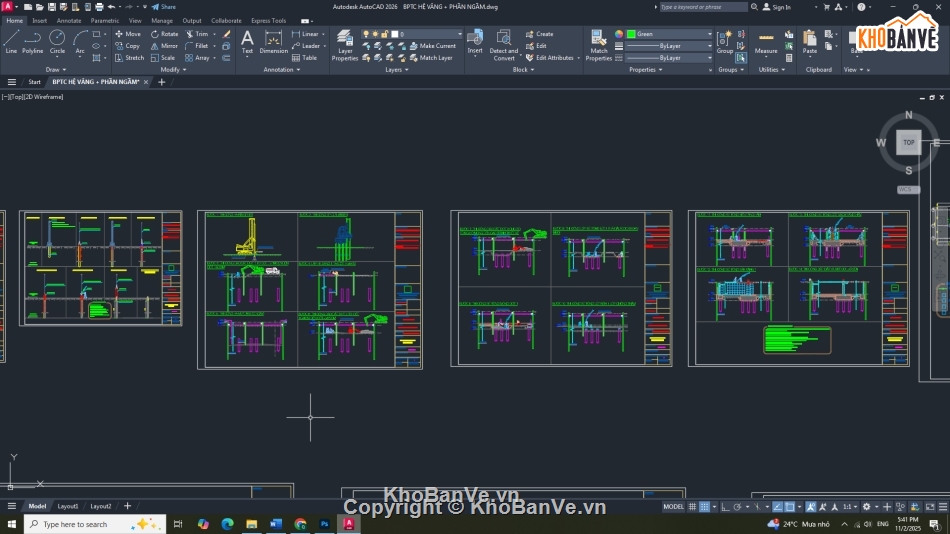Expand the Modify panel flyout

point(170,70)
